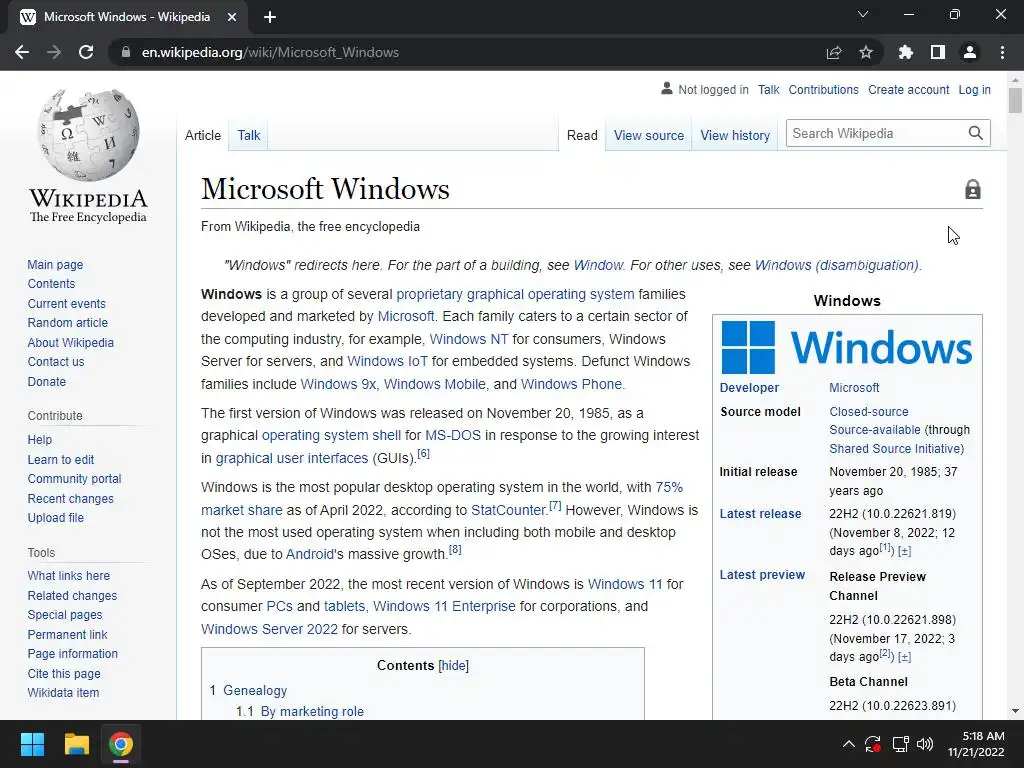Open the Chrome three-dot menu
Image resolution: width=1024 pixels, height=768 pixels.
click(x=1002, y=52)
